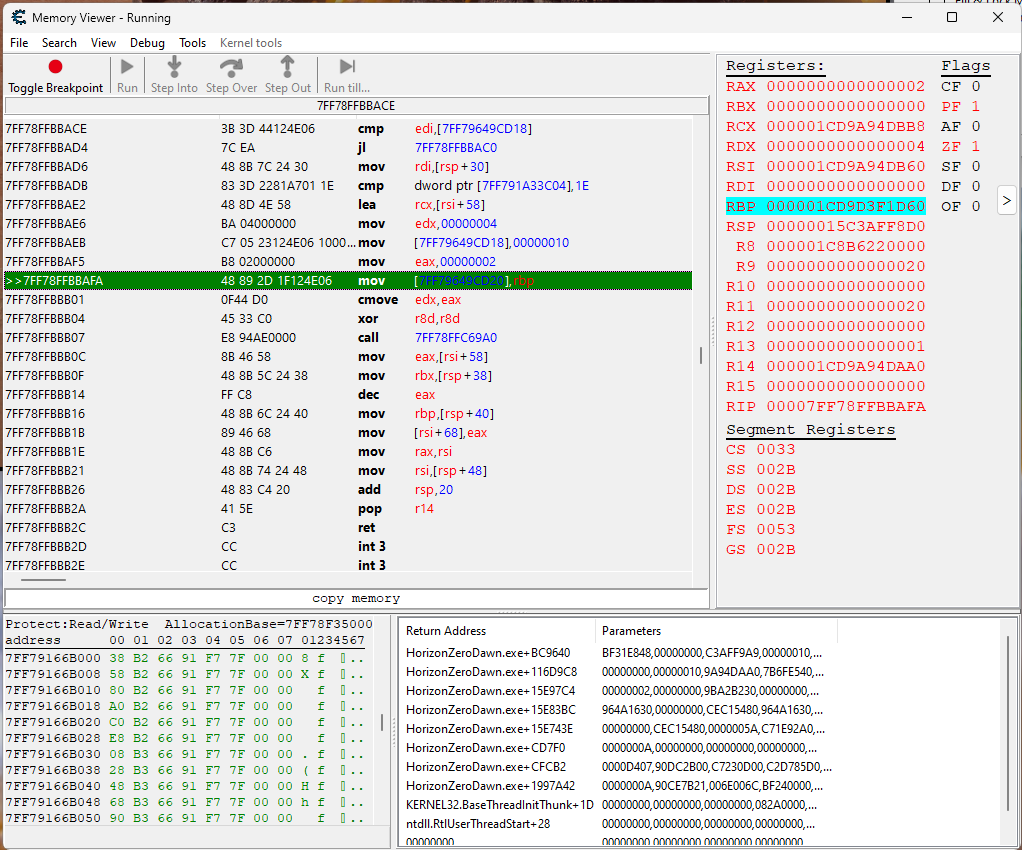This screenshot has height=850, width=1022.
Task: Click the Step Out arrow icon
Action: (288, 67)
